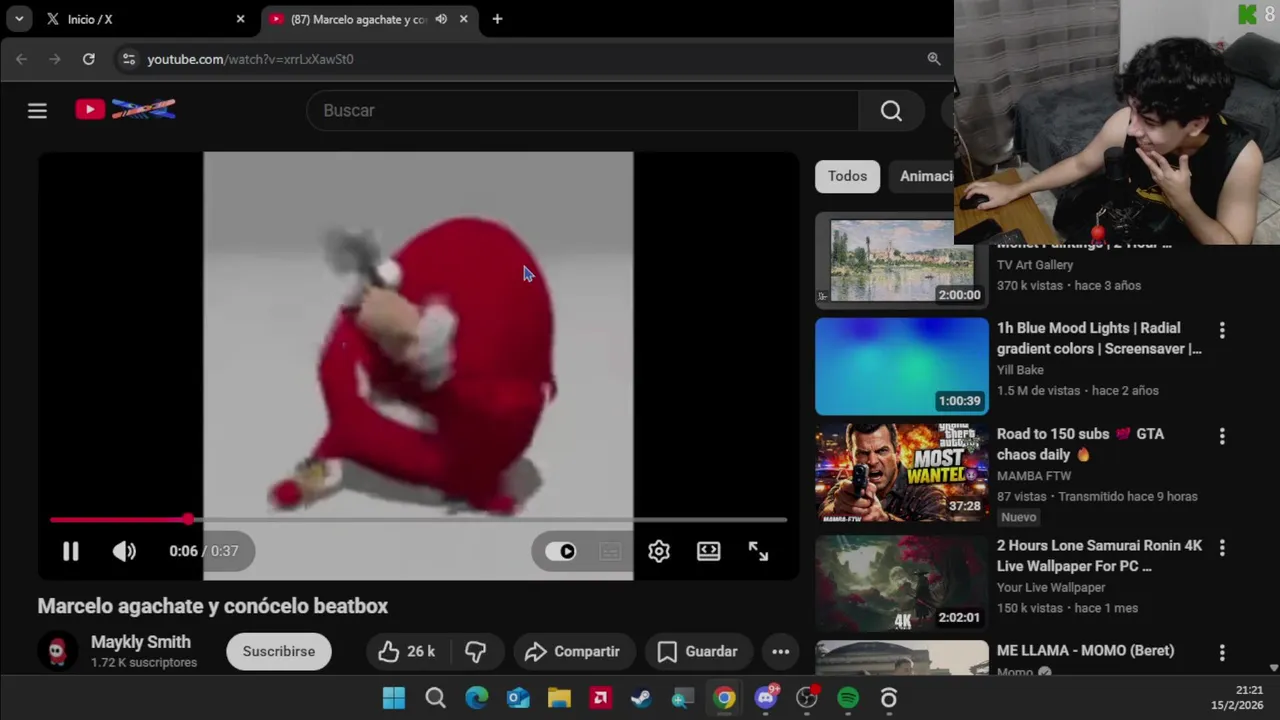Open options for Road to 150 subs
The image size is (1280, 720).
point(1221,436)
